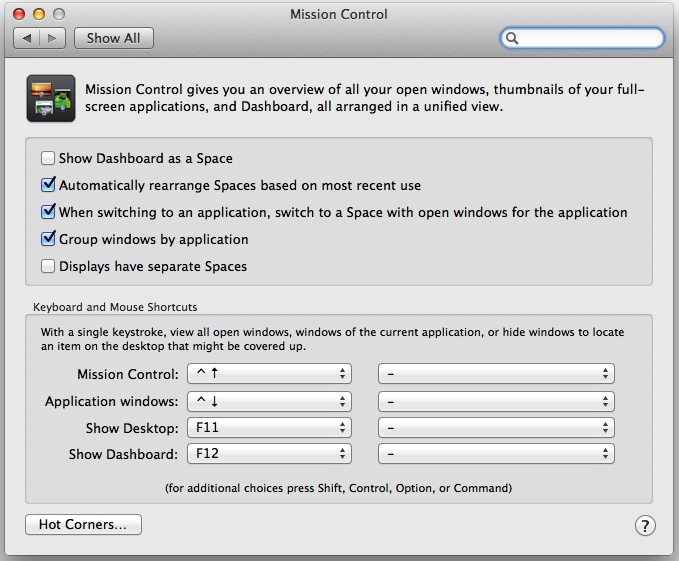Open Hot Corners settings

click(x=83, y=525)
